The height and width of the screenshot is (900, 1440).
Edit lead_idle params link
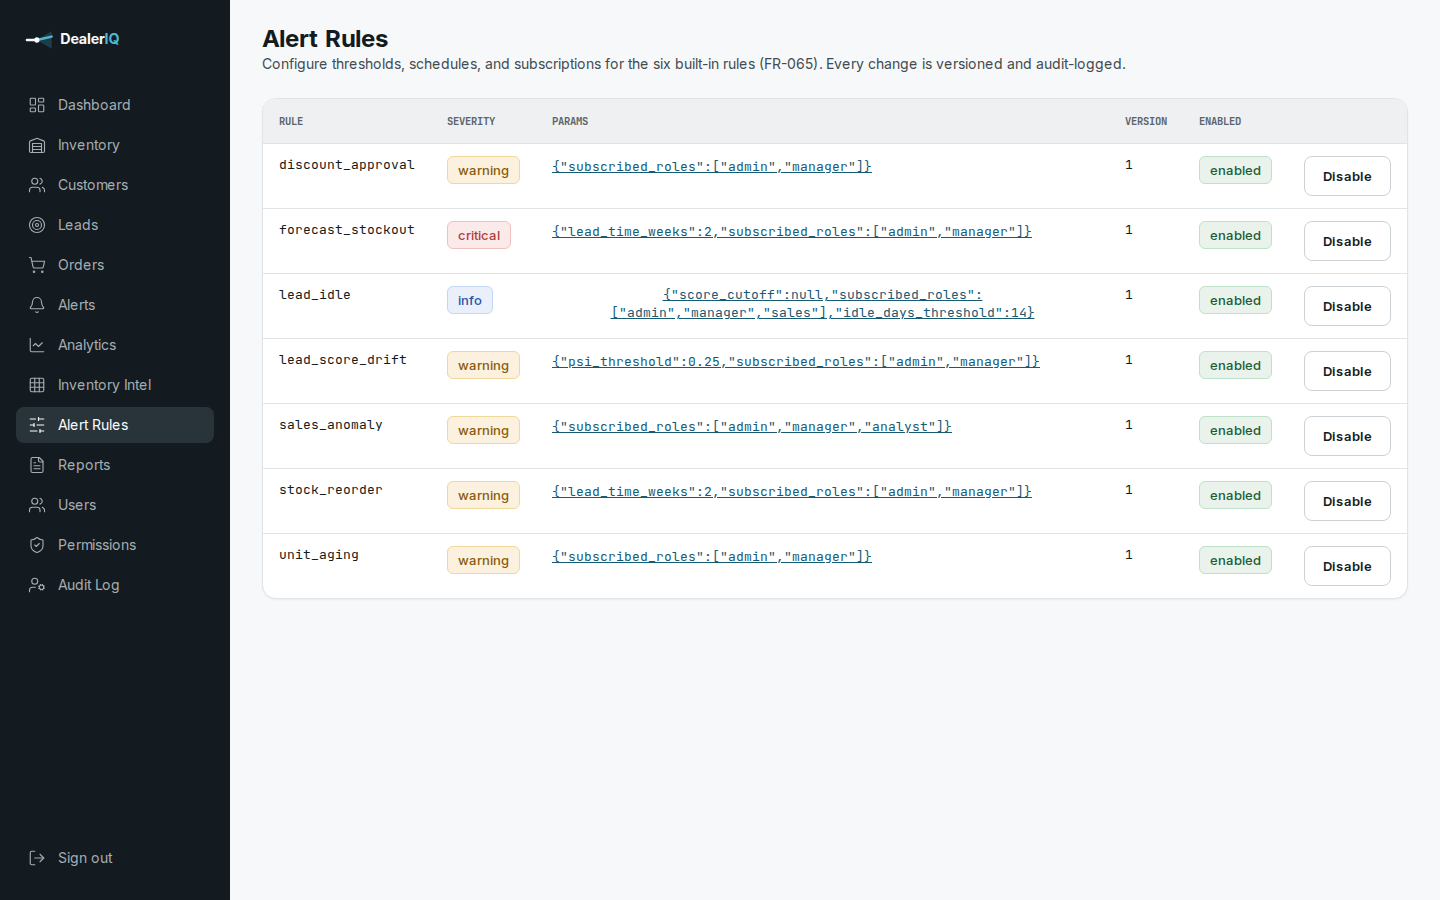(x=822, y=303)
